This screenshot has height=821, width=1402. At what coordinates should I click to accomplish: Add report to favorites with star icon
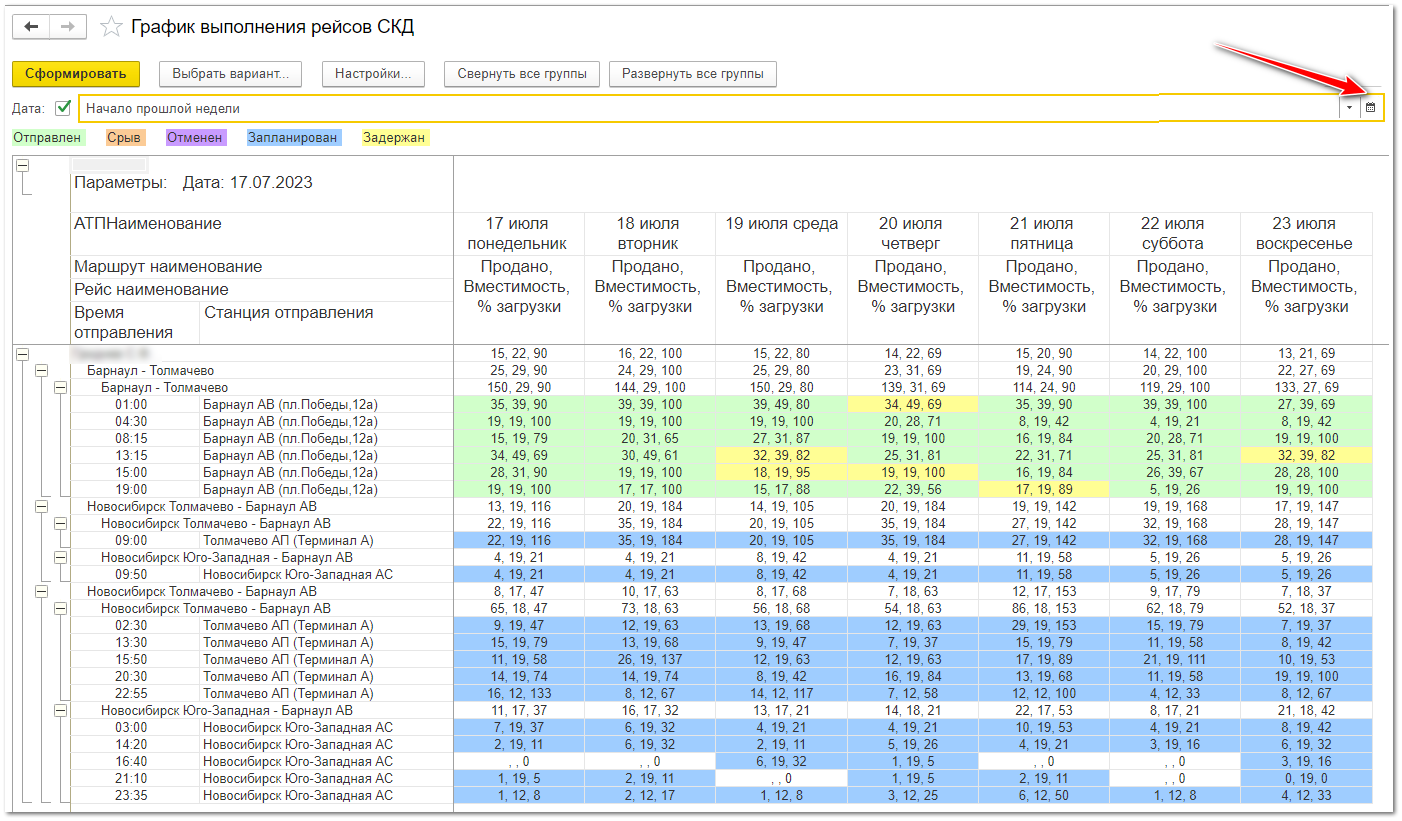point(111,27)
